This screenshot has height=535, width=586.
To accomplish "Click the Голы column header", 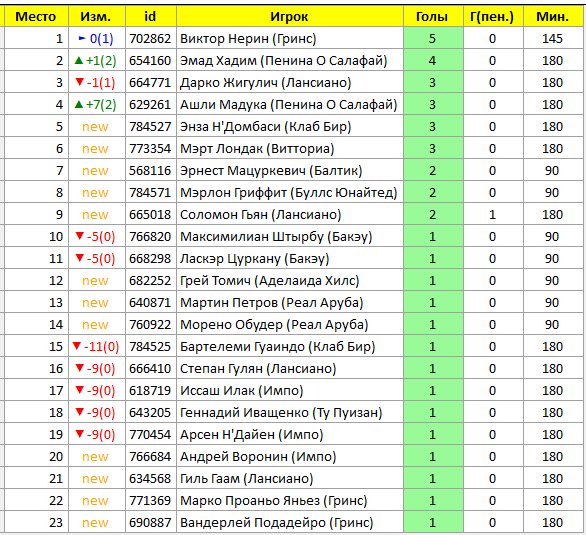I will pyautogui.click(x=433, y=16).
